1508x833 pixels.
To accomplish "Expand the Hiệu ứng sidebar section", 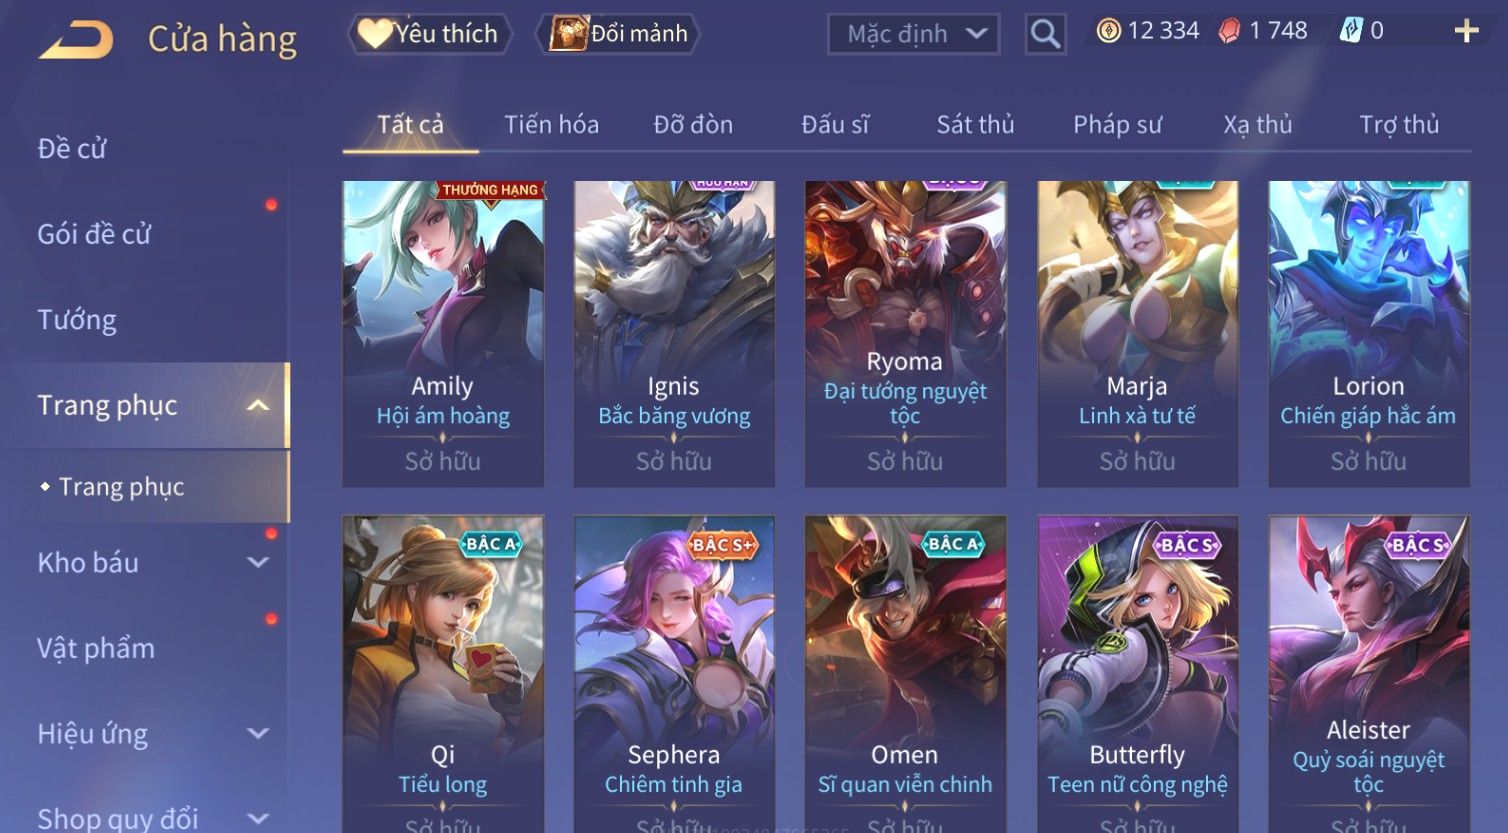I will click(x=258, y=733).
